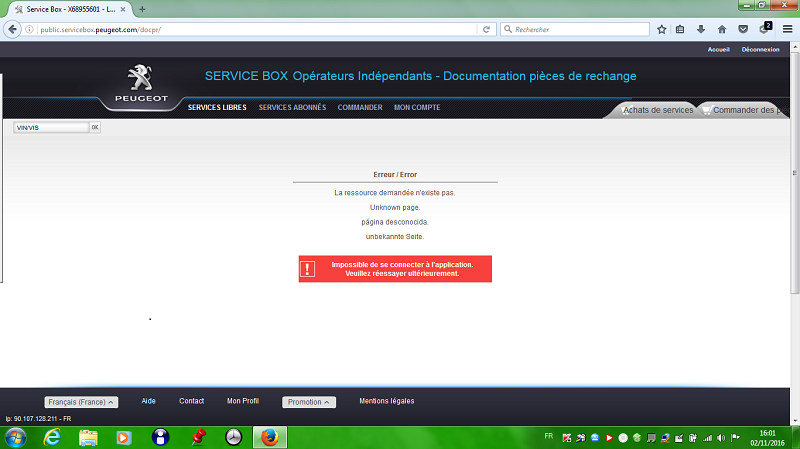
Task: Open the Action Center flag tray icon
Action: pos(735,438)
